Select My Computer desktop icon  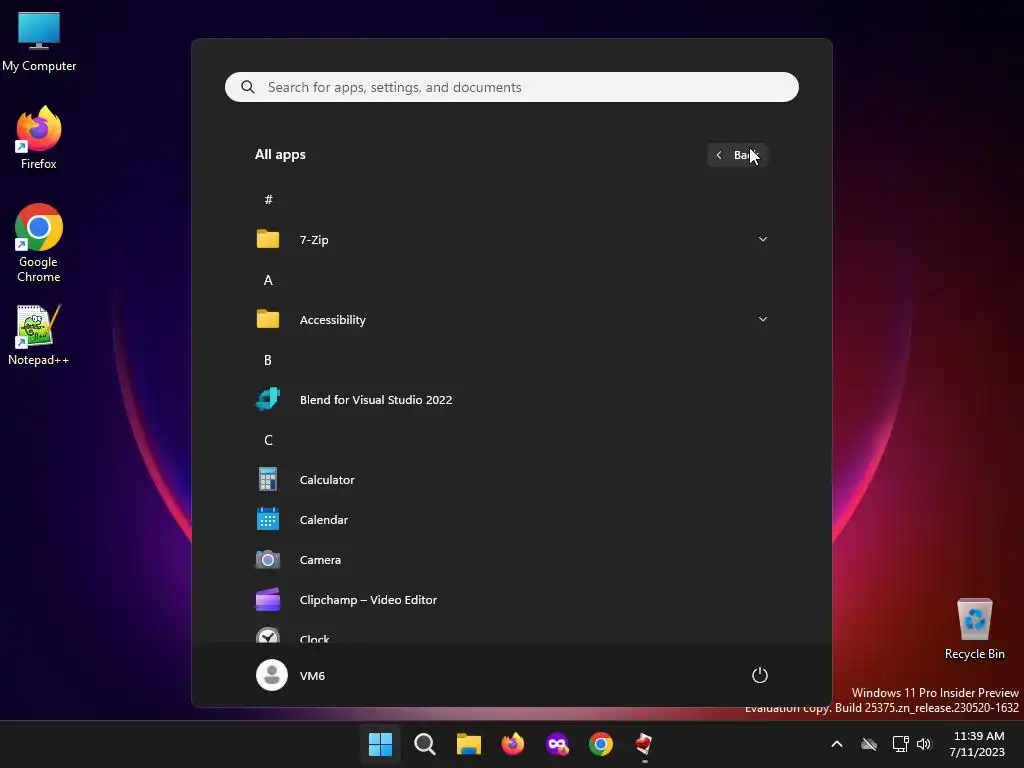[x=39, y=42]
